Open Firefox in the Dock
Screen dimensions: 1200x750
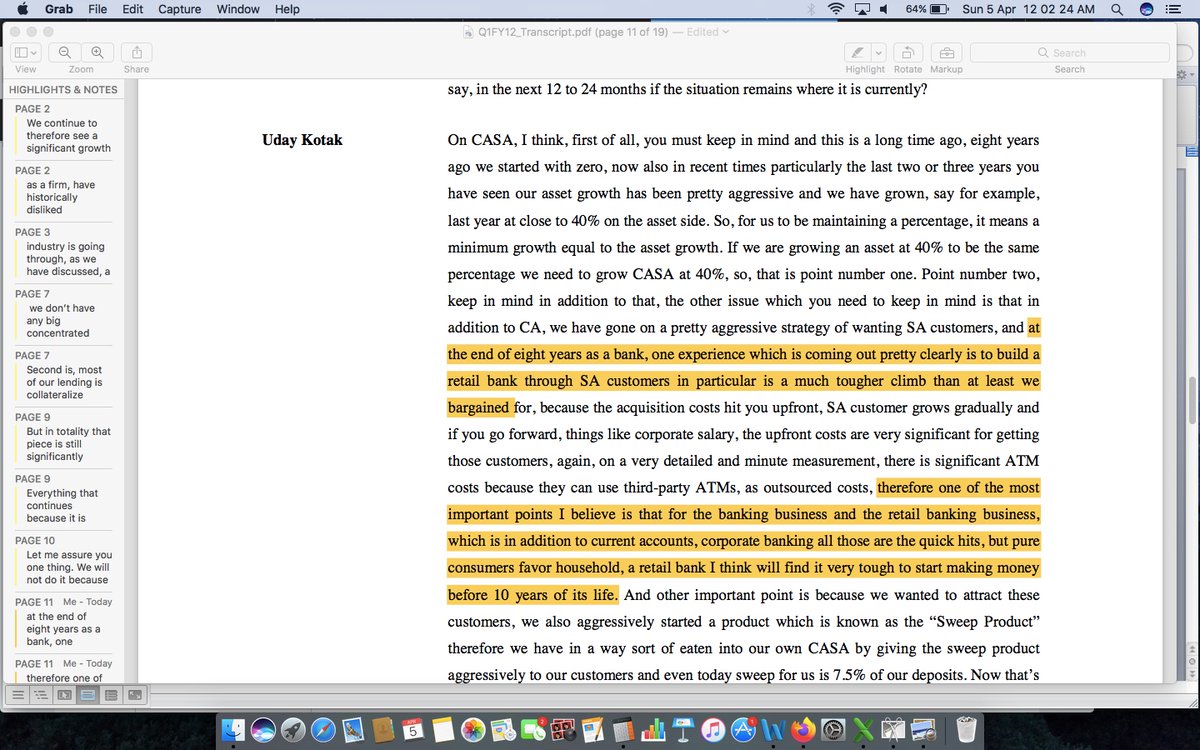click(804, 730)
